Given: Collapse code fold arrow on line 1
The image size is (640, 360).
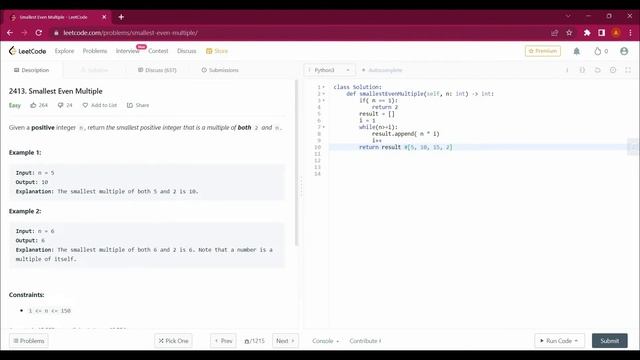Looking at the screenshot, I should coord(324,87).
